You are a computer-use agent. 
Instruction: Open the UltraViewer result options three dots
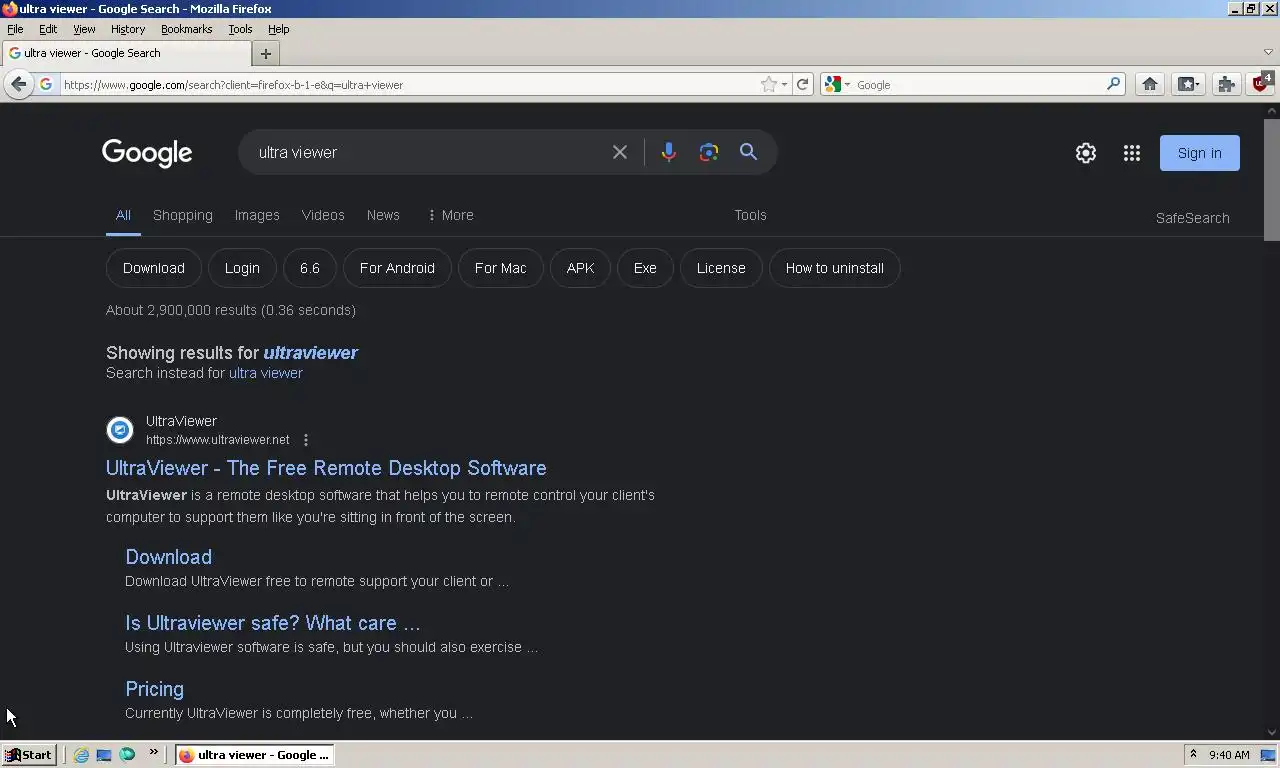pos(306,440)
